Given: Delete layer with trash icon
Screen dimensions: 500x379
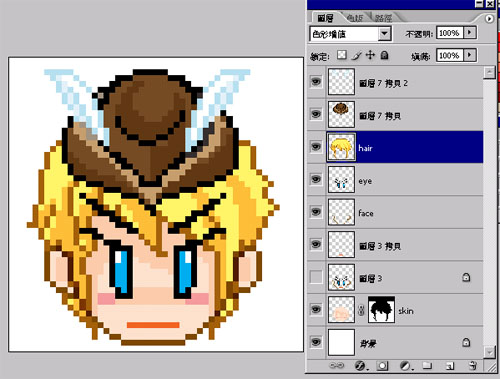Looking at the screenshot, I should pos(472,365).
